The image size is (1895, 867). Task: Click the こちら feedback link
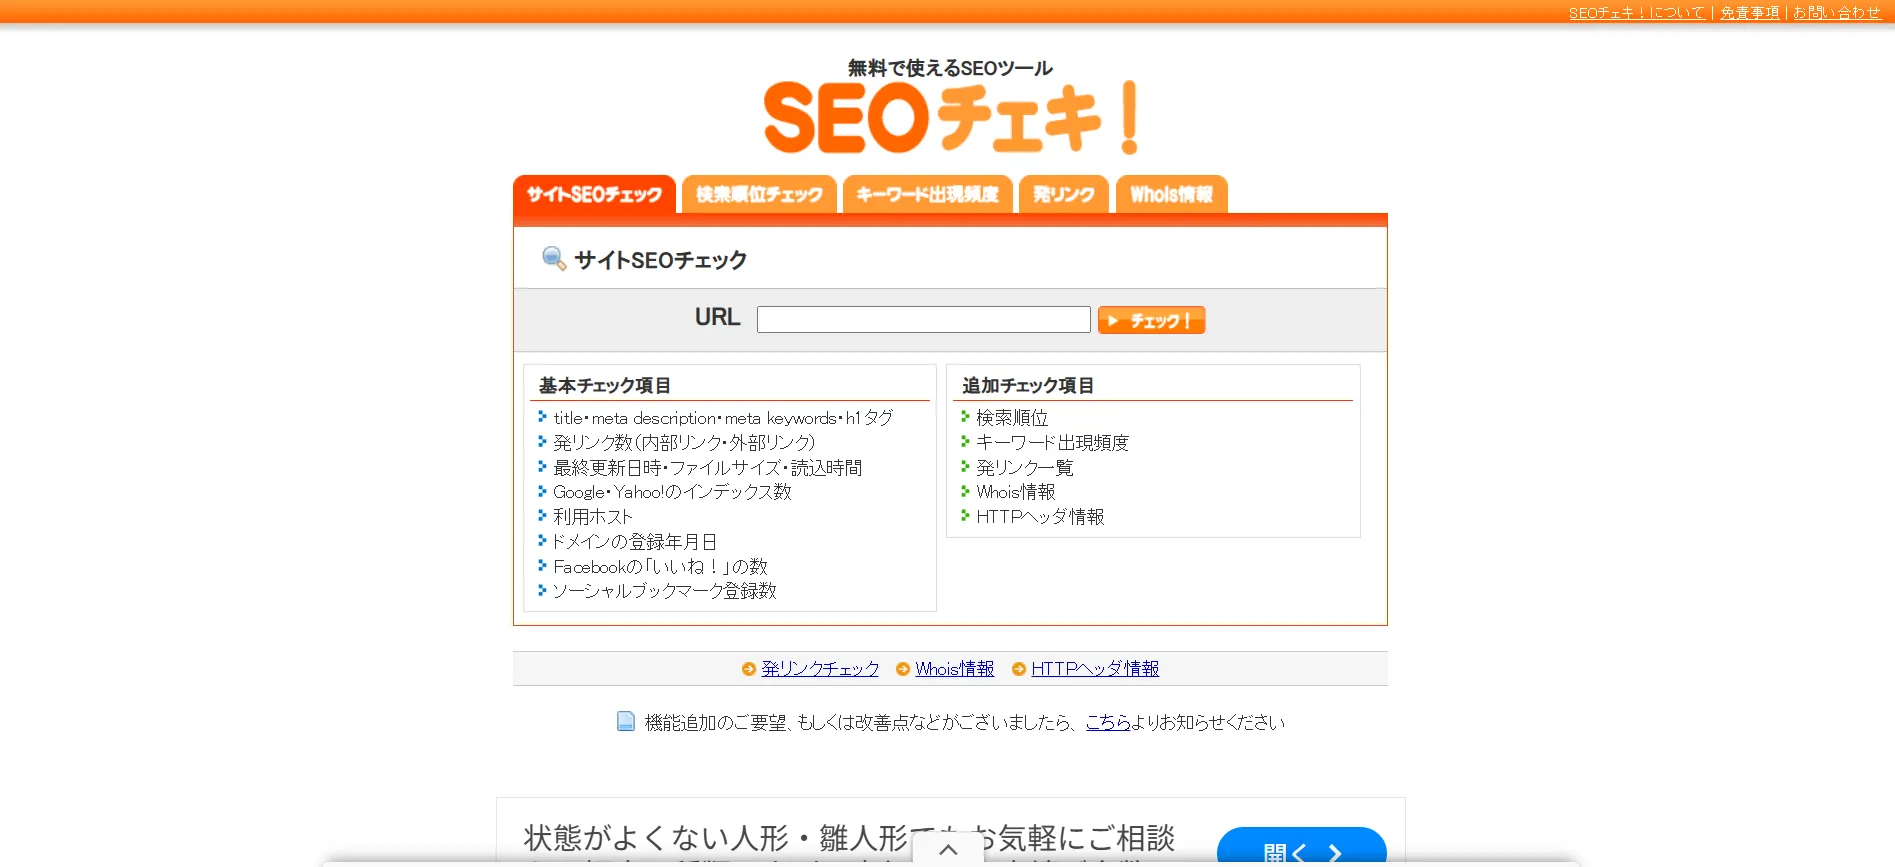coord(1108,722)
